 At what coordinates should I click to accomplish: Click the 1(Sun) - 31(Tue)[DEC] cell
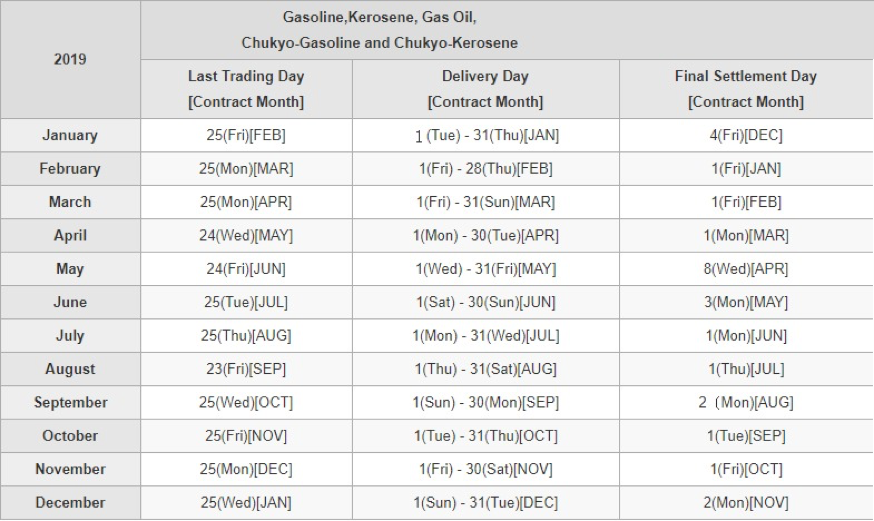pos(485,503)
